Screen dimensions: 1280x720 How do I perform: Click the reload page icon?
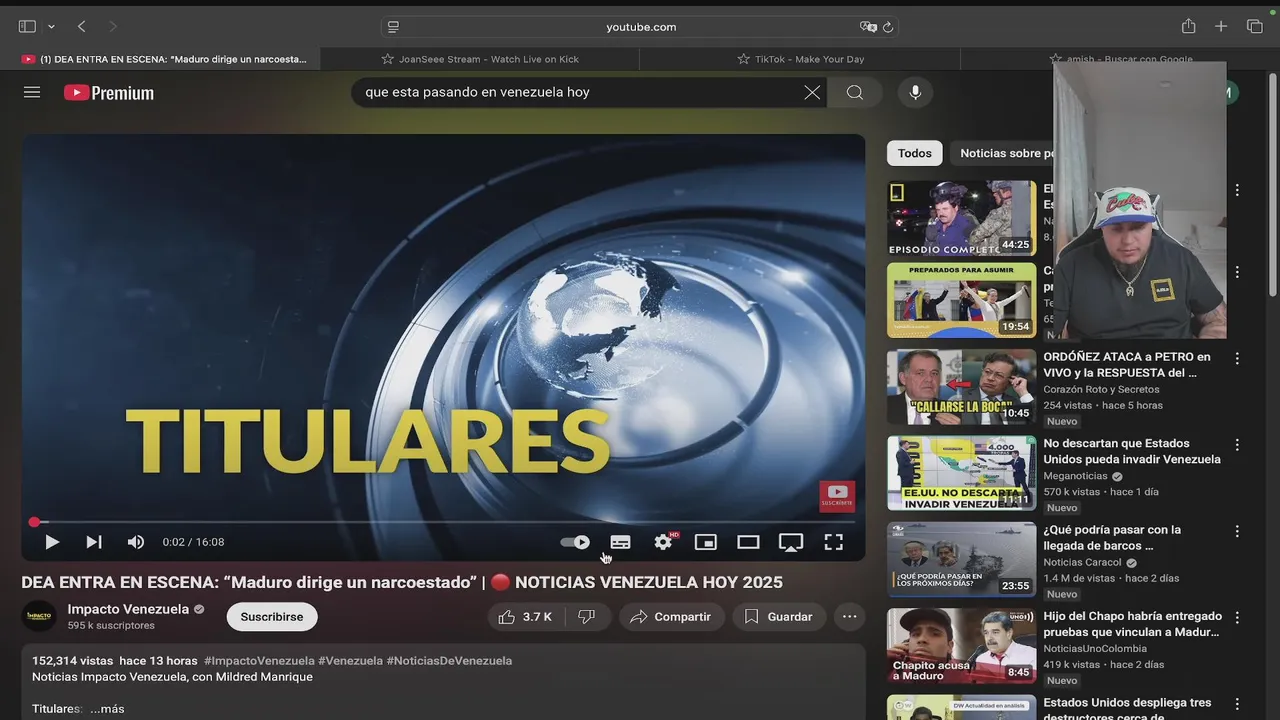coord(887,27)
